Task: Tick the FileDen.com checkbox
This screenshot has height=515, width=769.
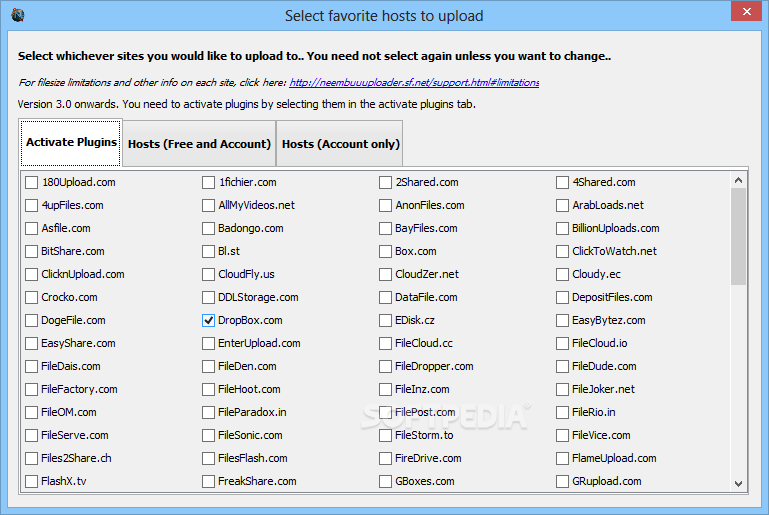Action: (x=208, y=366)
